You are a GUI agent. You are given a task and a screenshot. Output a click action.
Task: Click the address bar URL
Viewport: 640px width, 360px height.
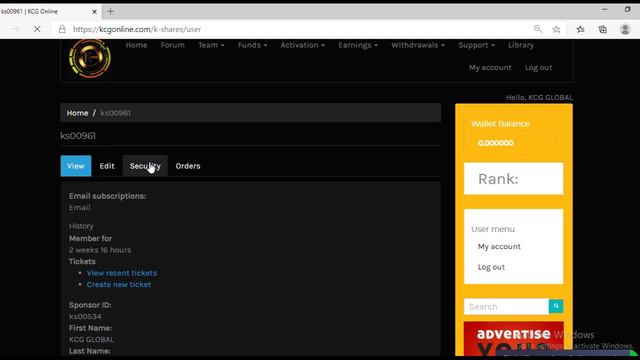tap(137, 29)
